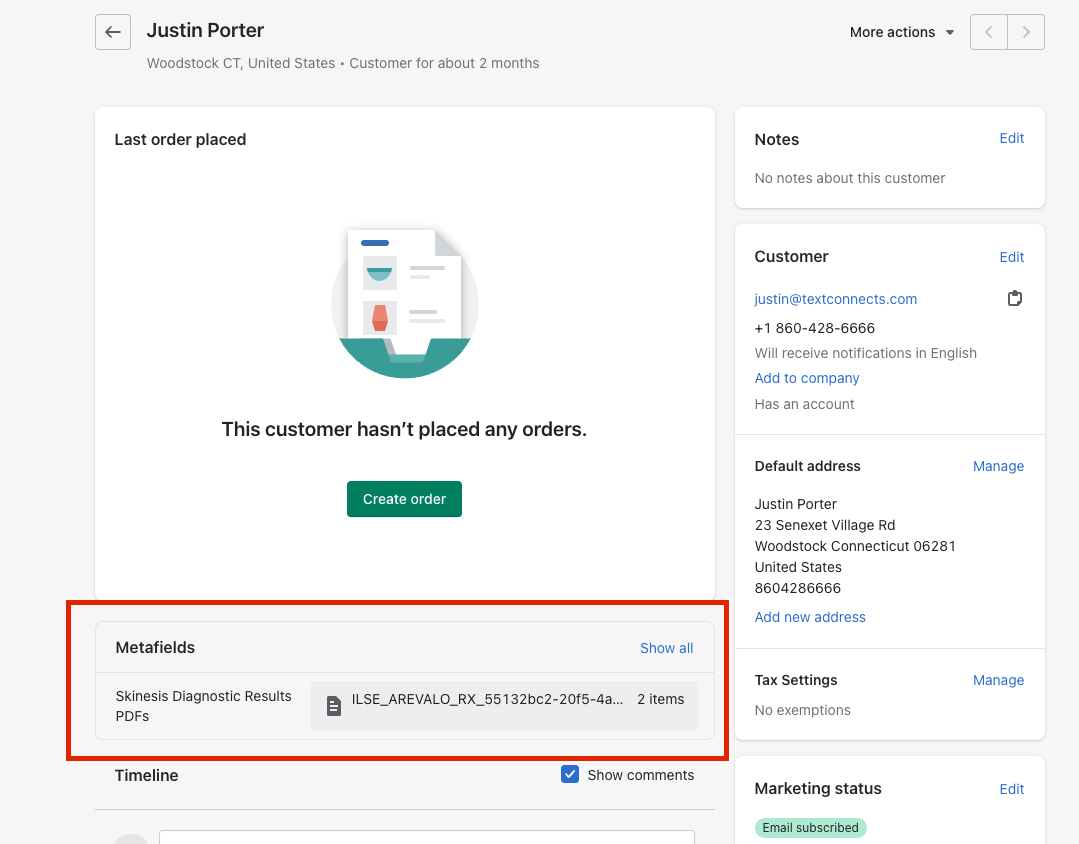Edit Customer contact information
The width and height of the screenshot is (1079, 844).
[x=1011, y=257]
